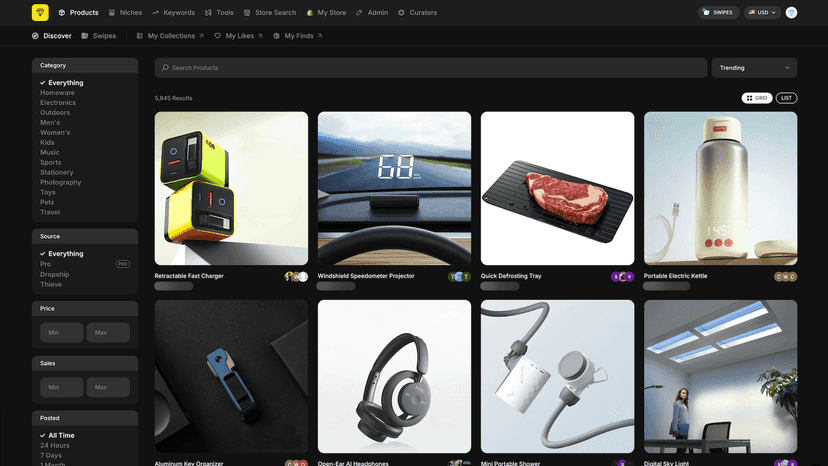The height and width of the screenshot is (466, 828).
Task: Click the Sales Min field
Action: pyautogui.click(x=61, y=387)
